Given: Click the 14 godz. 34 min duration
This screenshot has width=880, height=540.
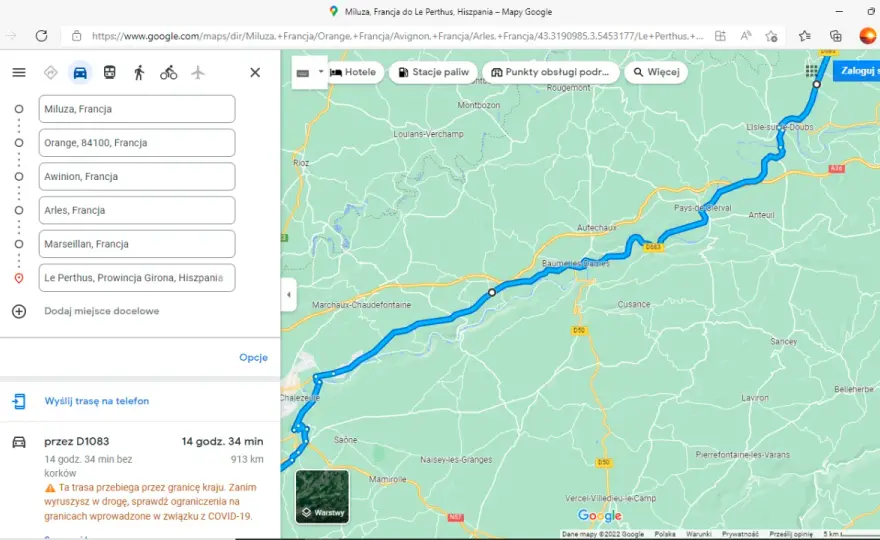Looking at the screenshot, I should (222, 442).
